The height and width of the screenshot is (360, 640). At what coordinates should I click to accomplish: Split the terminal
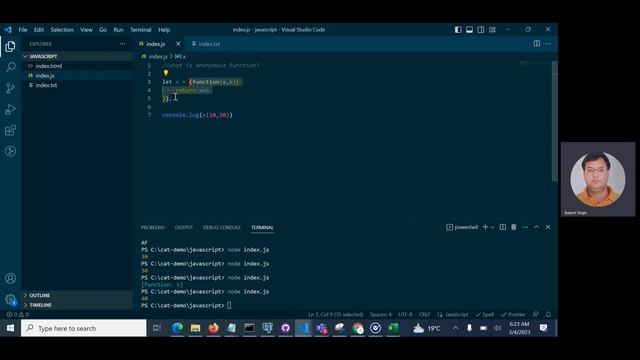click(x=502, y=227)
